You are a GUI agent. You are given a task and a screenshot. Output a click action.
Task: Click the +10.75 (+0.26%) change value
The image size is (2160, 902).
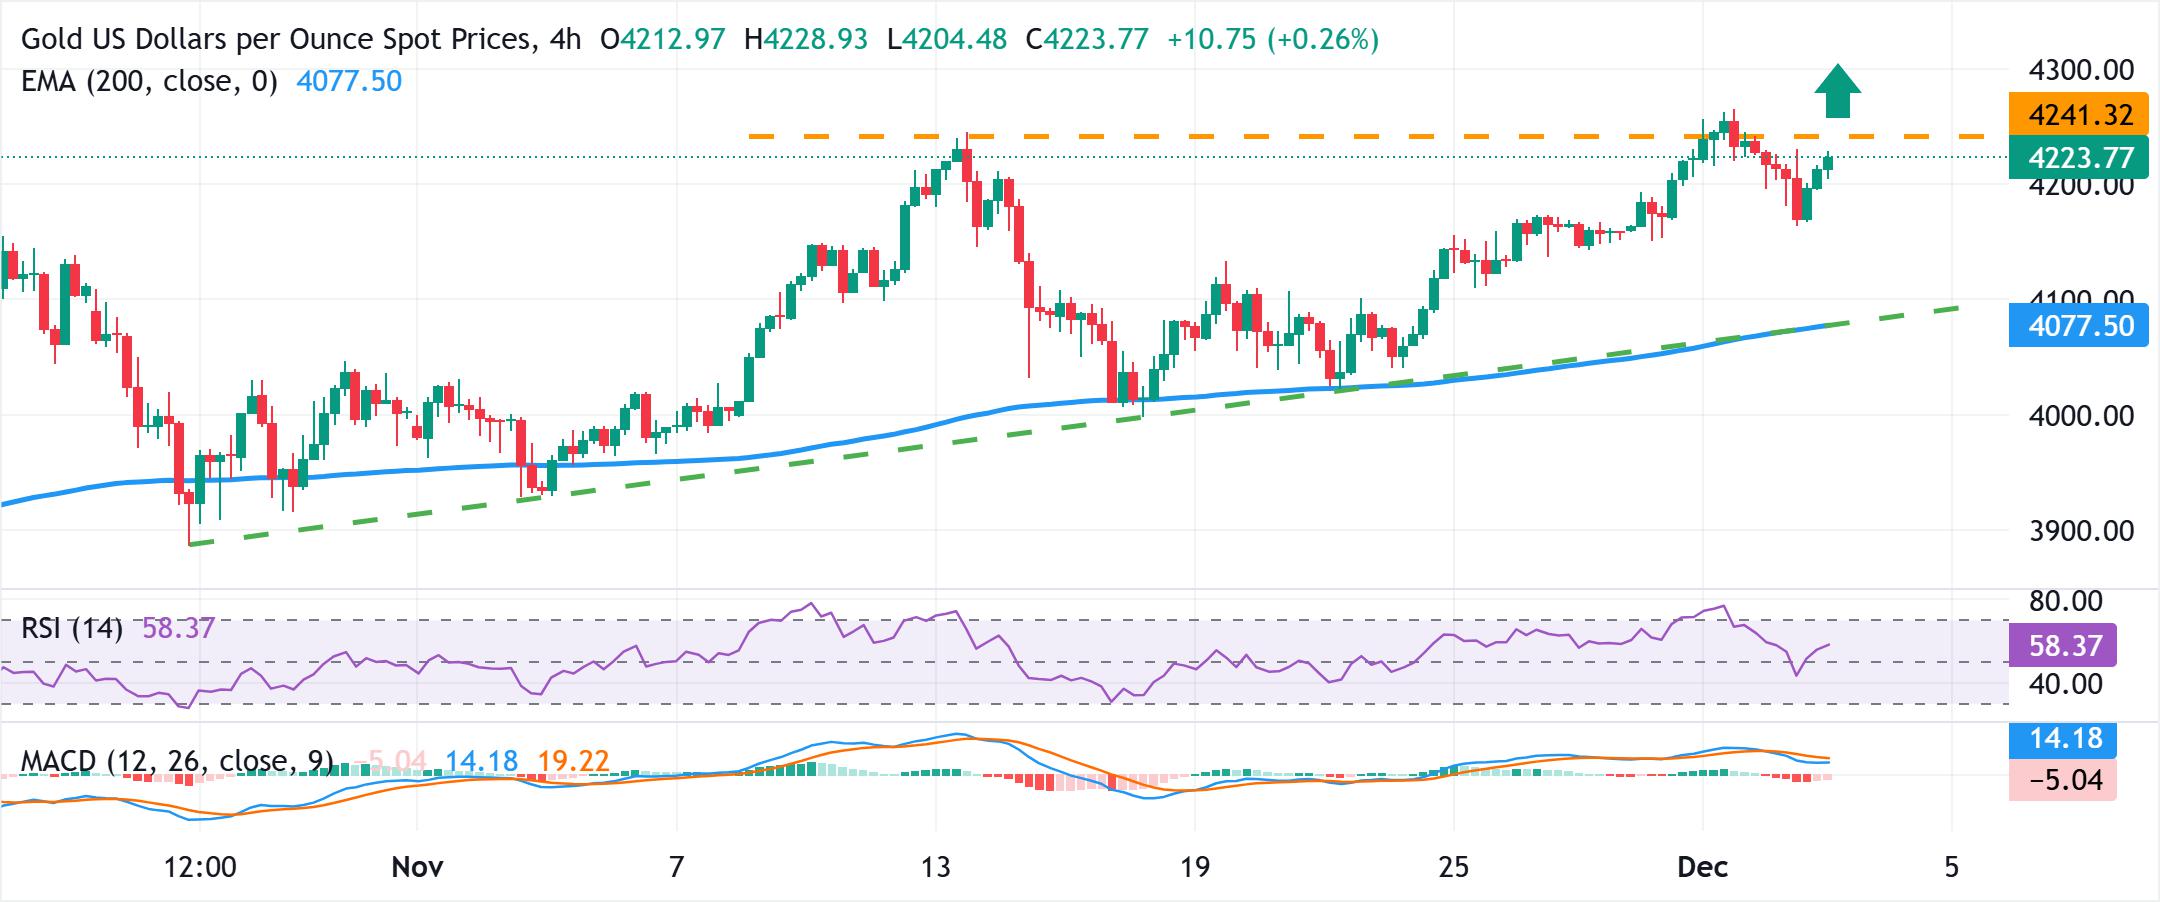(x=1273, y=40)
